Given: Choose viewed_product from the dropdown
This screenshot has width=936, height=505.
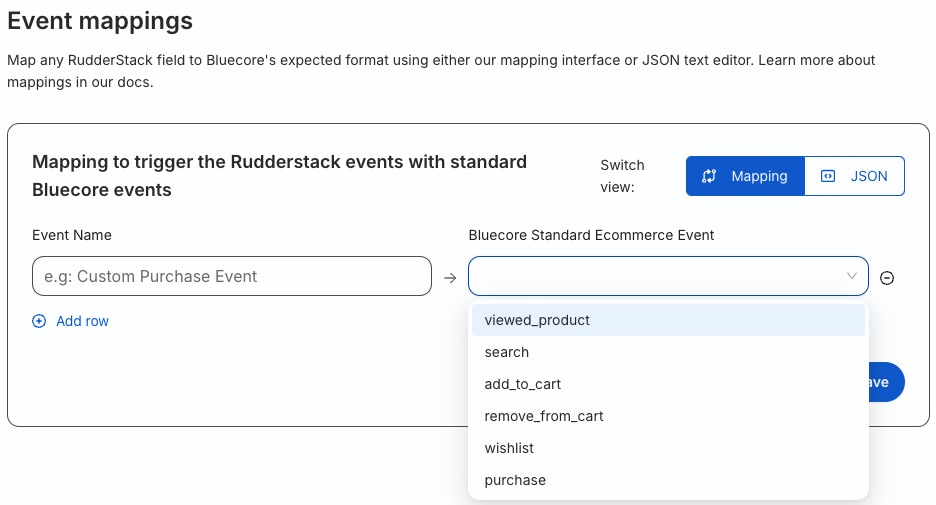Looking at the screenshot, I should click(668, 320).
